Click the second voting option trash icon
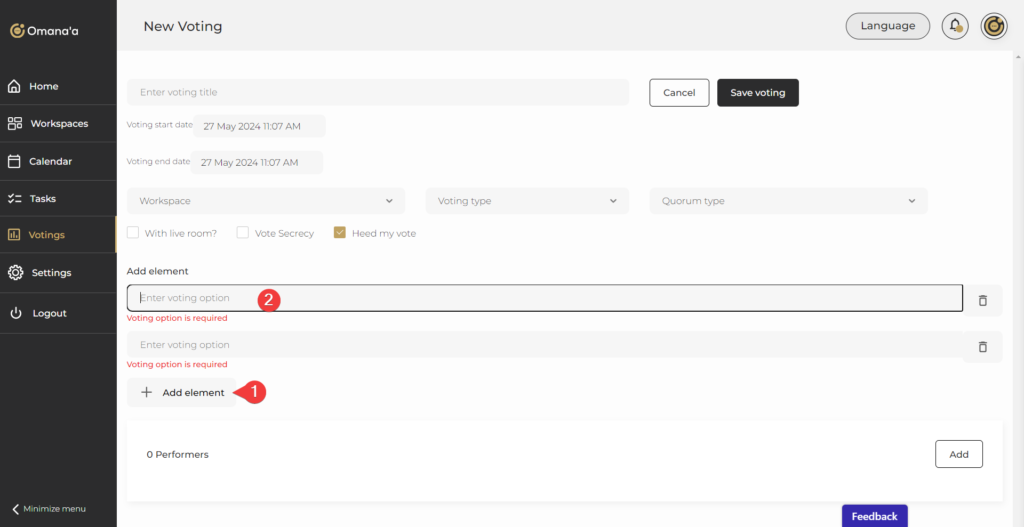Screen dimensions: 1024x527 pyautogui.click(x=982, y=346)
